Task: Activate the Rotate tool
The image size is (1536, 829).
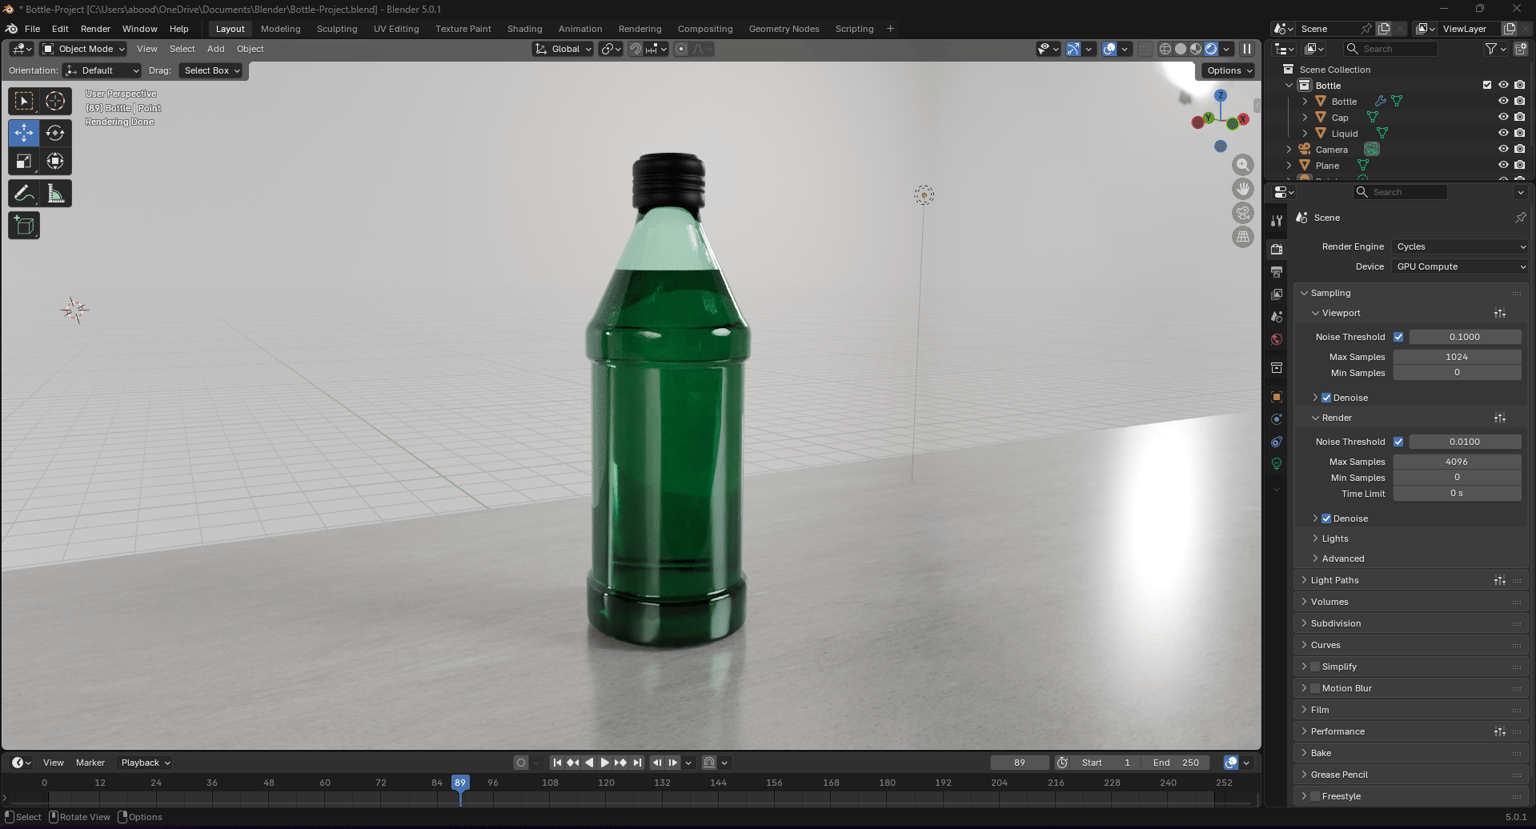Action: (55, 132)
